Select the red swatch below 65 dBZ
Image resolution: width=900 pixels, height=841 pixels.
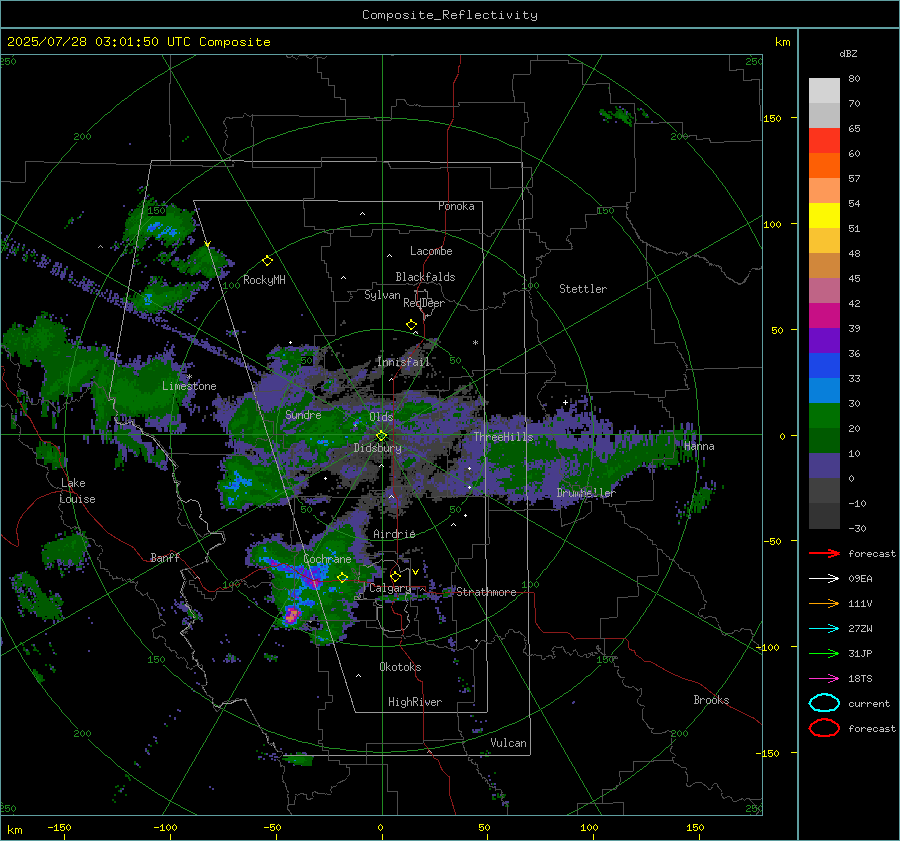click(824, 141)
